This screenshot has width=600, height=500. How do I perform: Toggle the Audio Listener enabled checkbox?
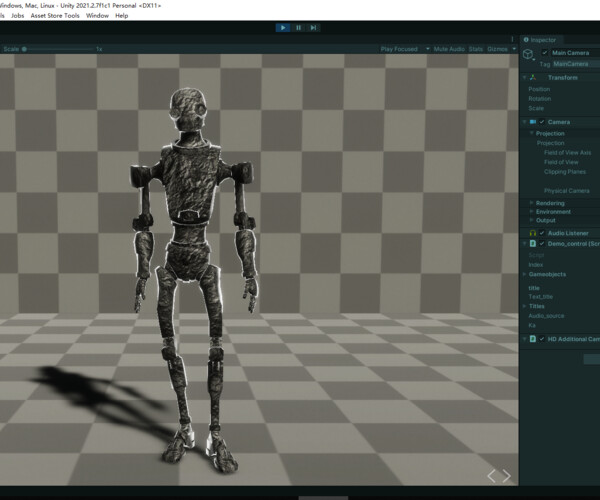(x=542, y=232)
